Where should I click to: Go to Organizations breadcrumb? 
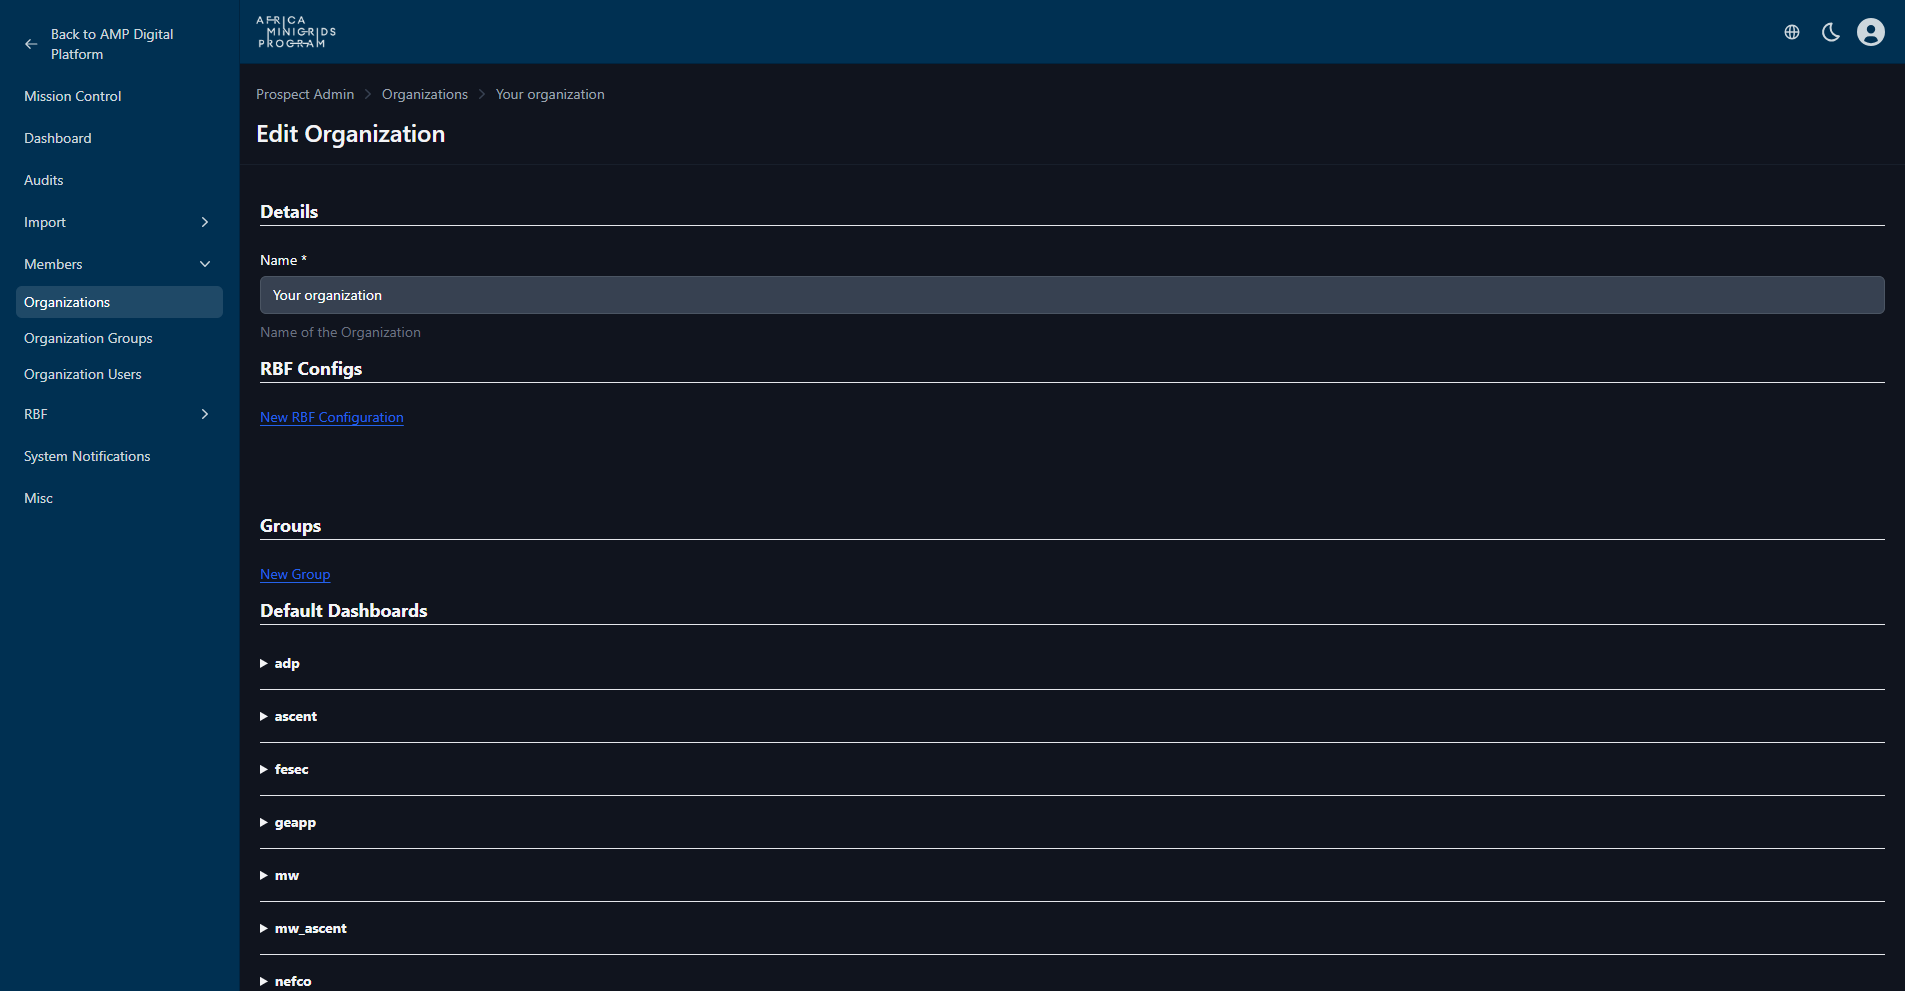coord(425,94)
